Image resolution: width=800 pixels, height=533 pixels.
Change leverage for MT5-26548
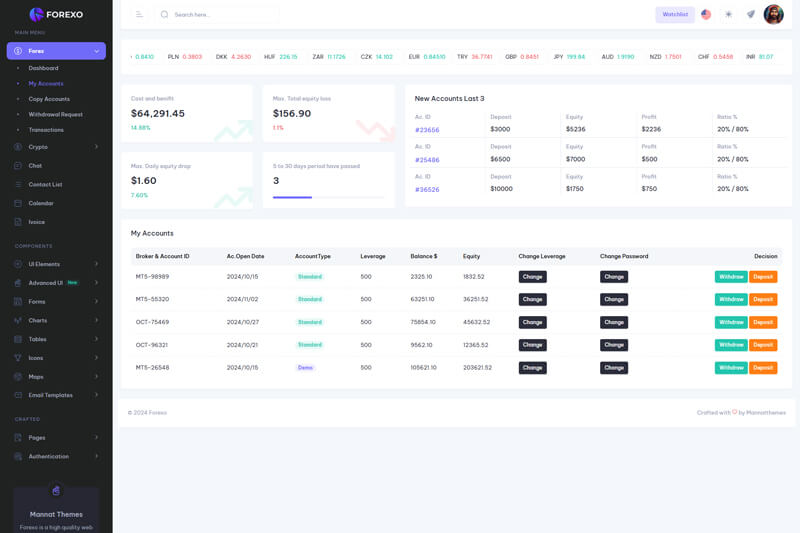[x=533, y=368]
